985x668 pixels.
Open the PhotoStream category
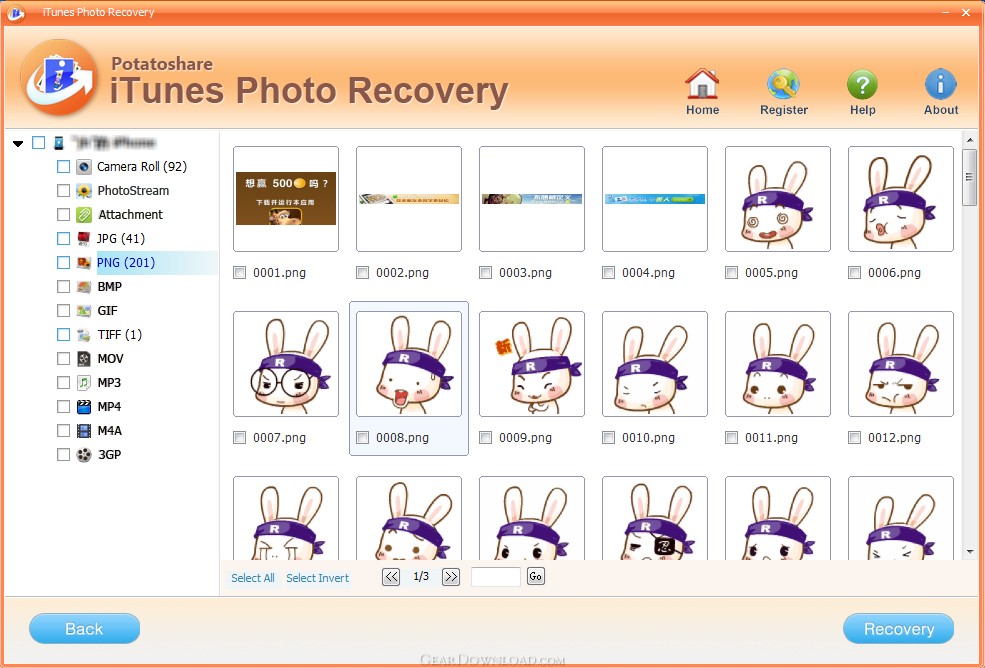point(133,190)
